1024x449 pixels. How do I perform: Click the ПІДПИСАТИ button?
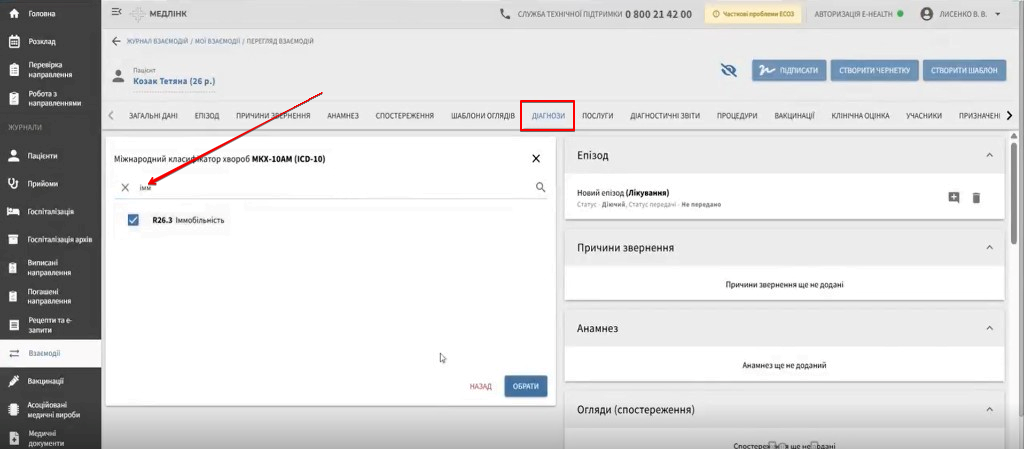coord(789,70)
